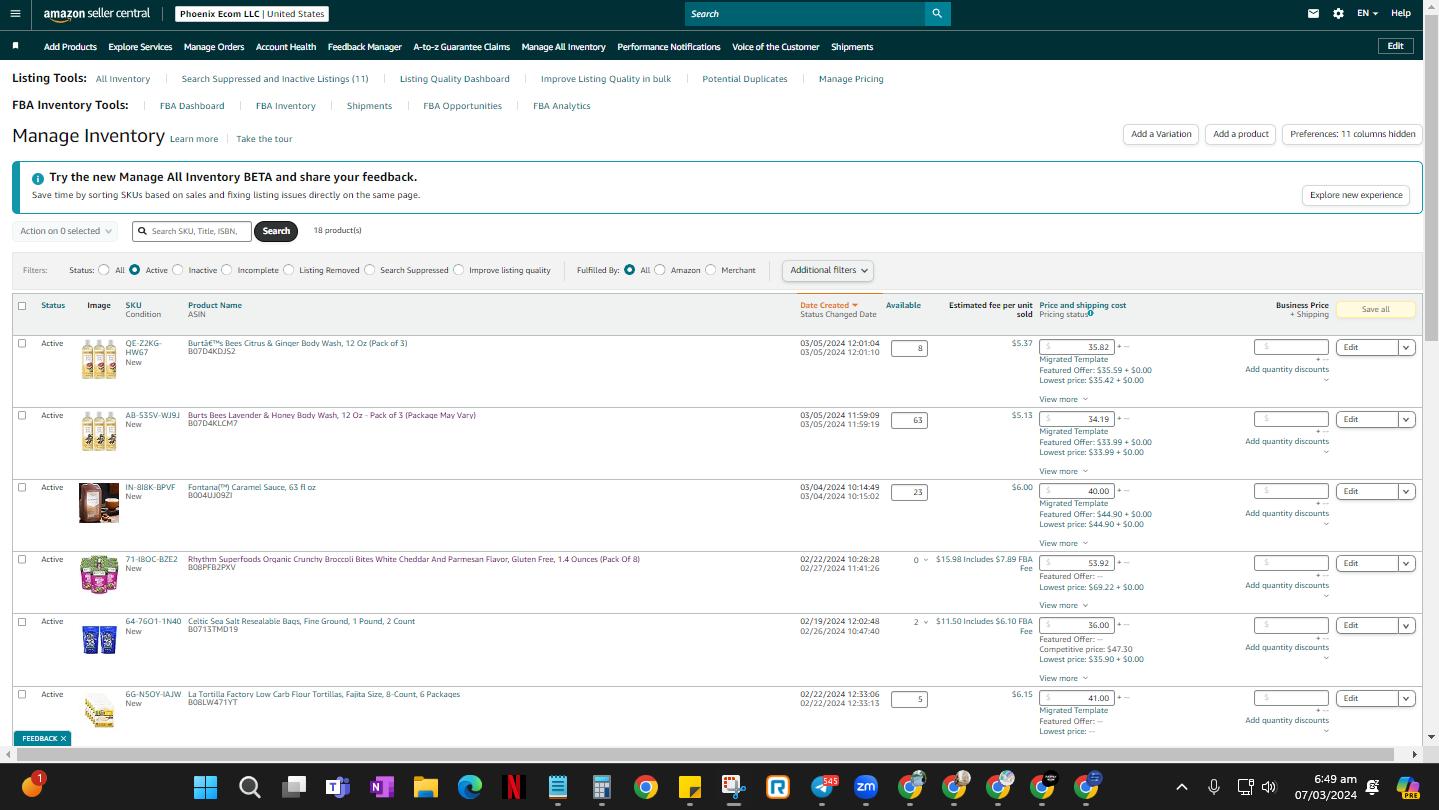Image resolution: width=1439 pixels, height=810 pixels.
Task: Show hidden system tray icons
Action: click(1182, 787)
